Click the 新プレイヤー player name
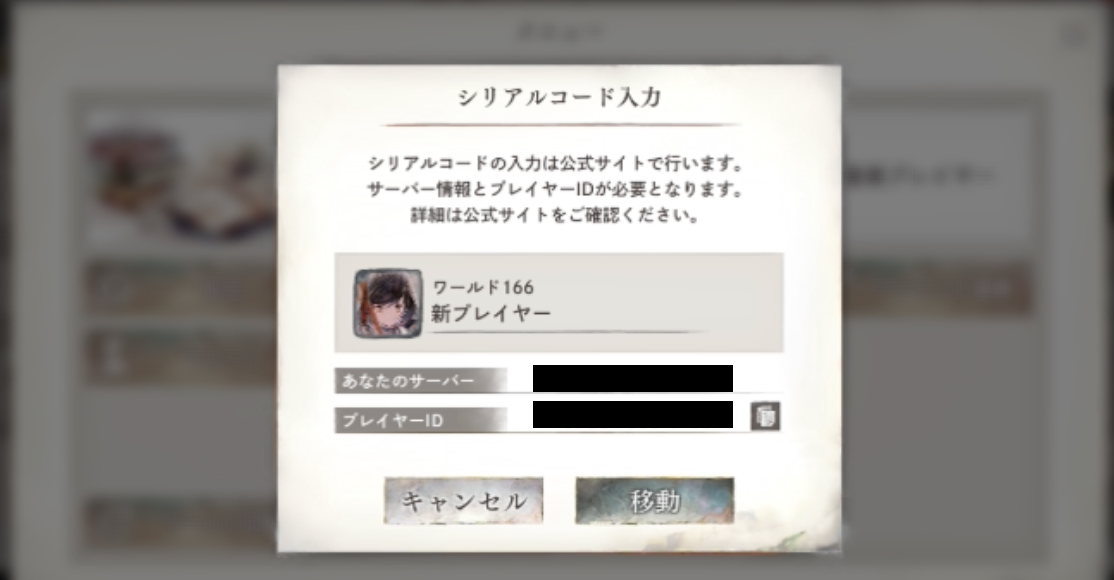The height and width of the screenshot is (580, 1114). (491, 313)
